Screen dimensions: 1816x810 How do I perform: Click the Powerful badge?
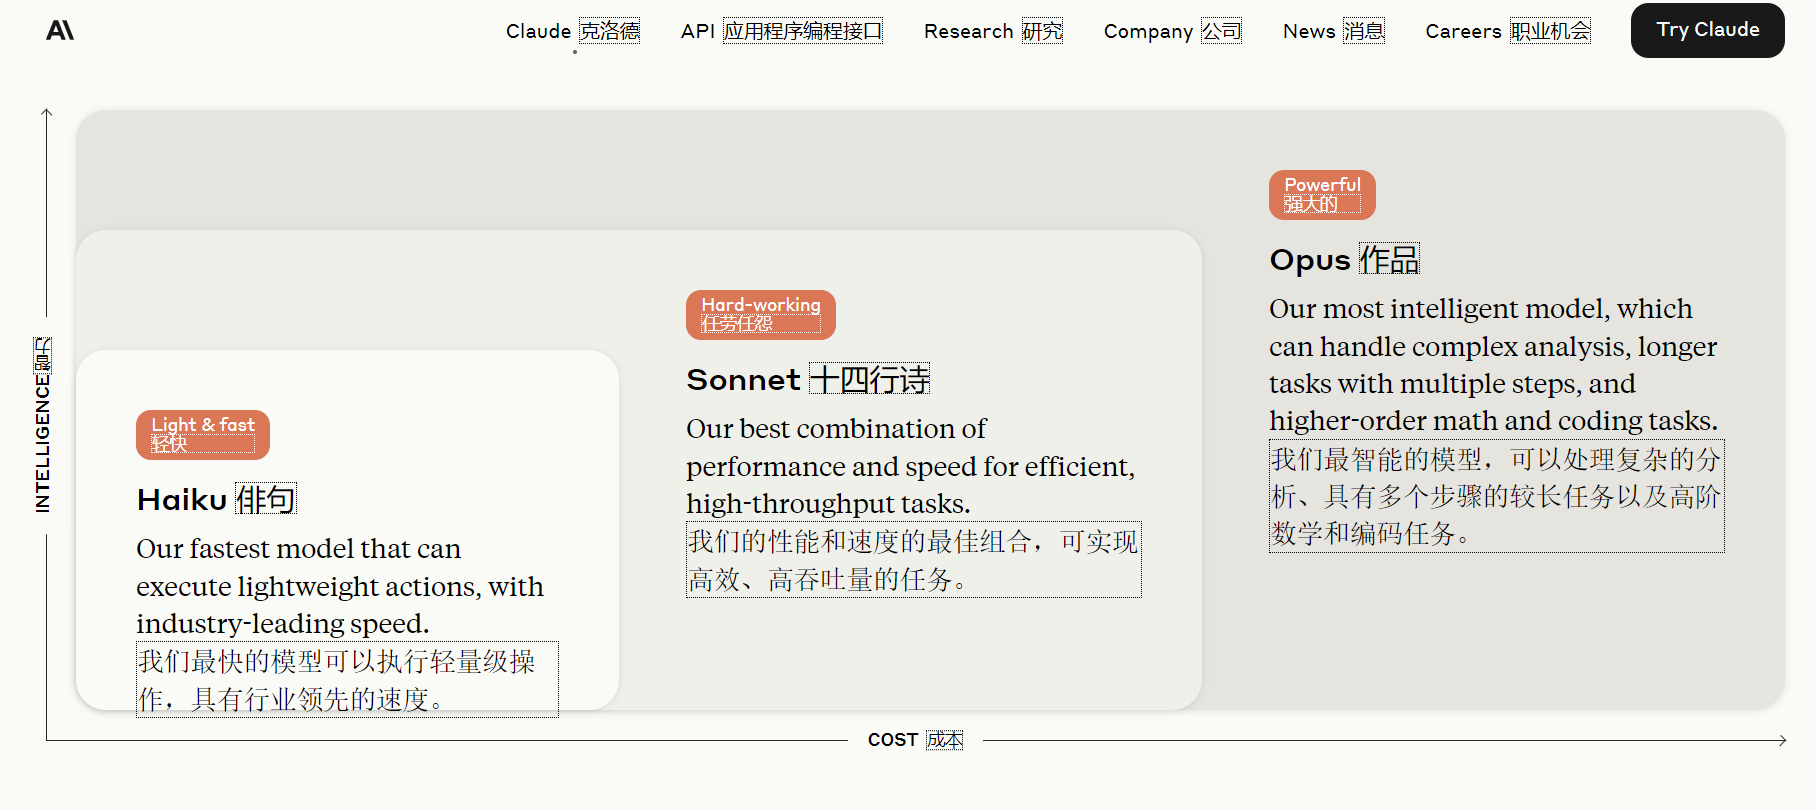(1322, 195)
